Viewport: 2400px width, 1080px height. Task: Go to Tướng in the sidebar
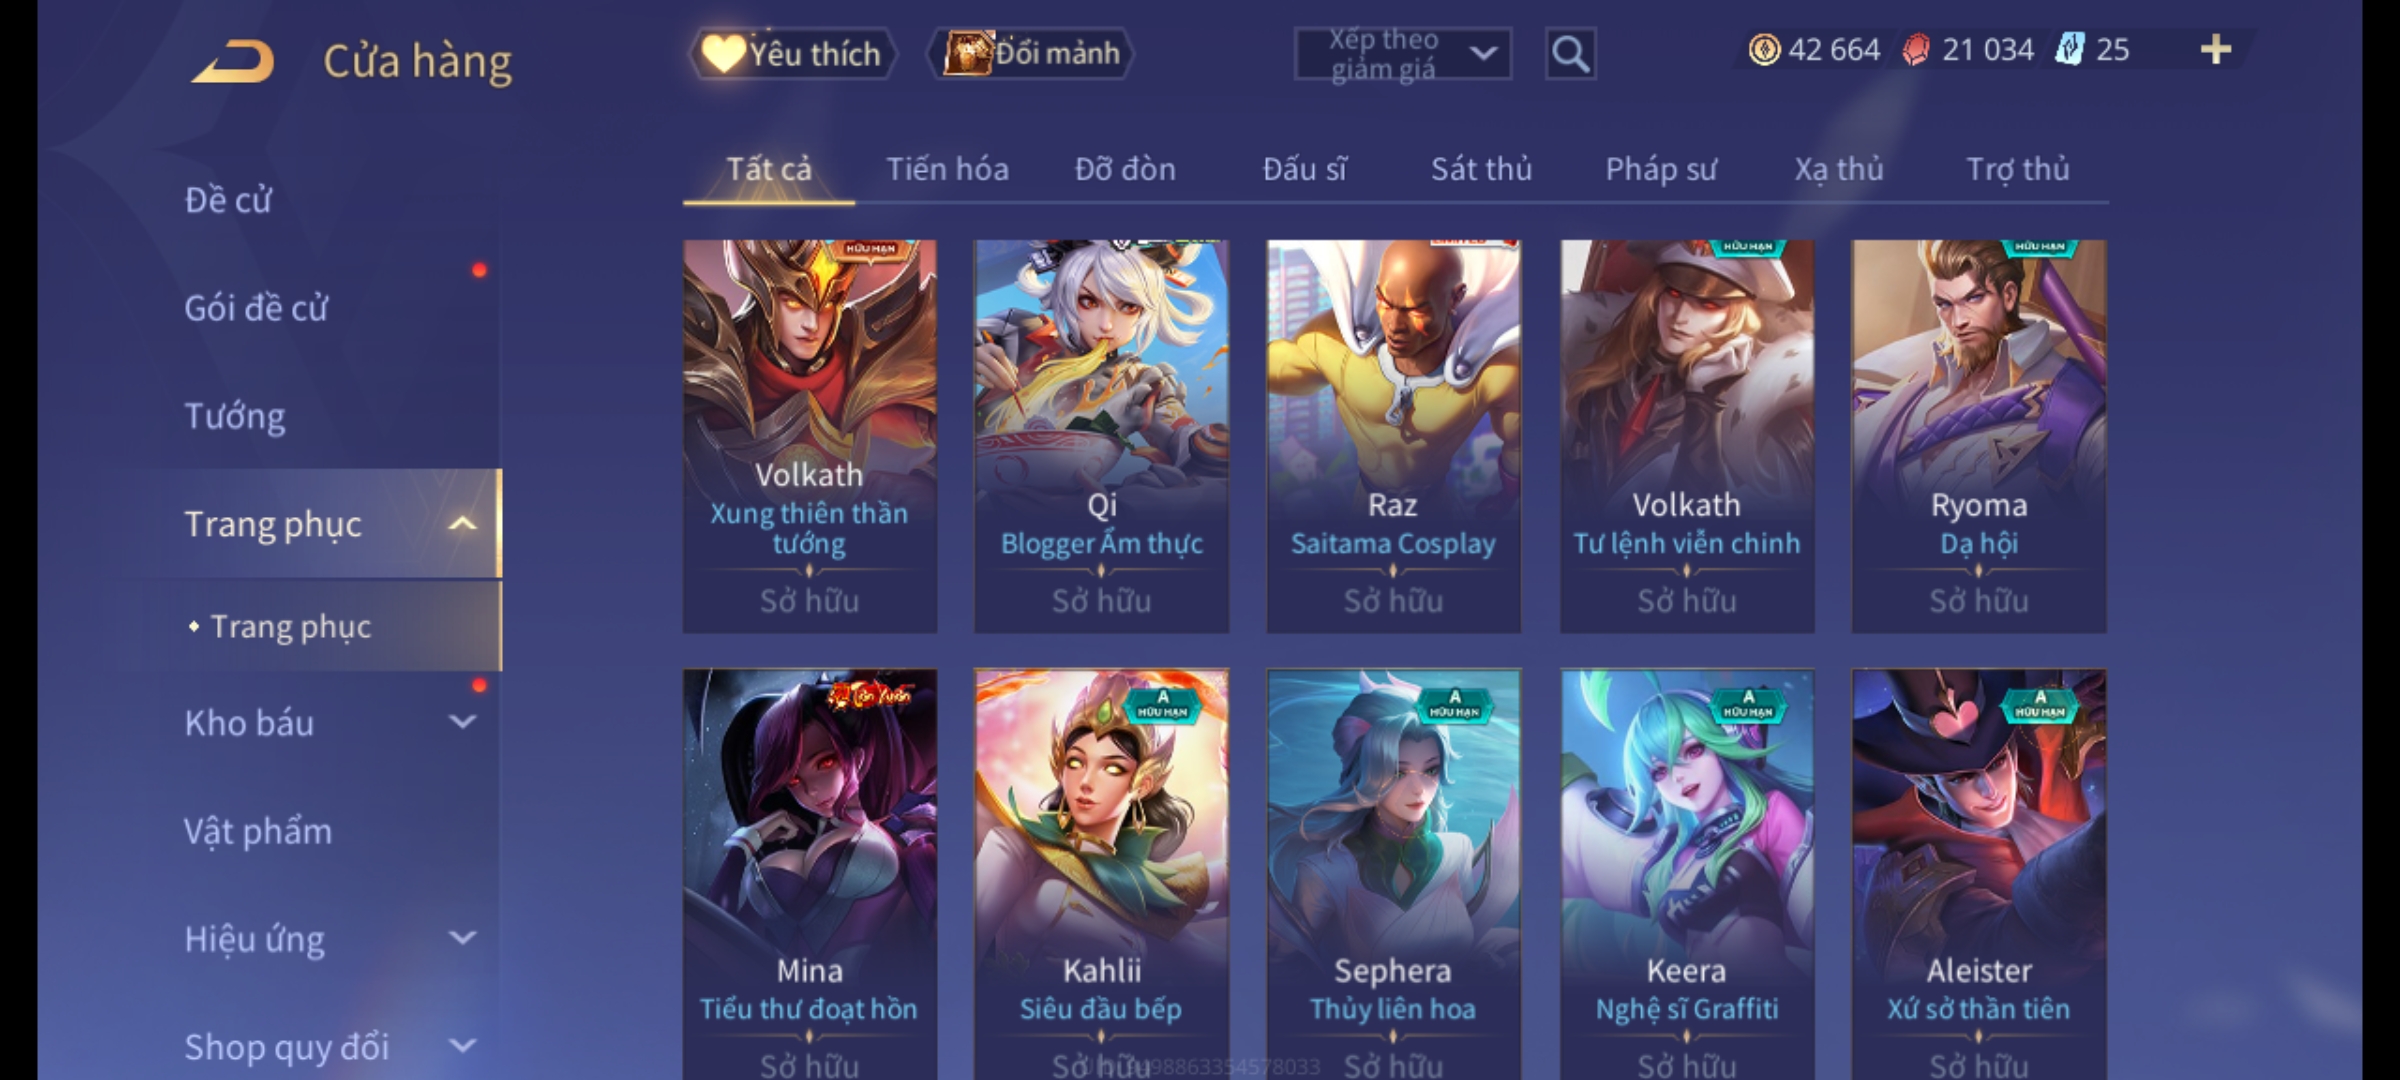click(235, 416)
